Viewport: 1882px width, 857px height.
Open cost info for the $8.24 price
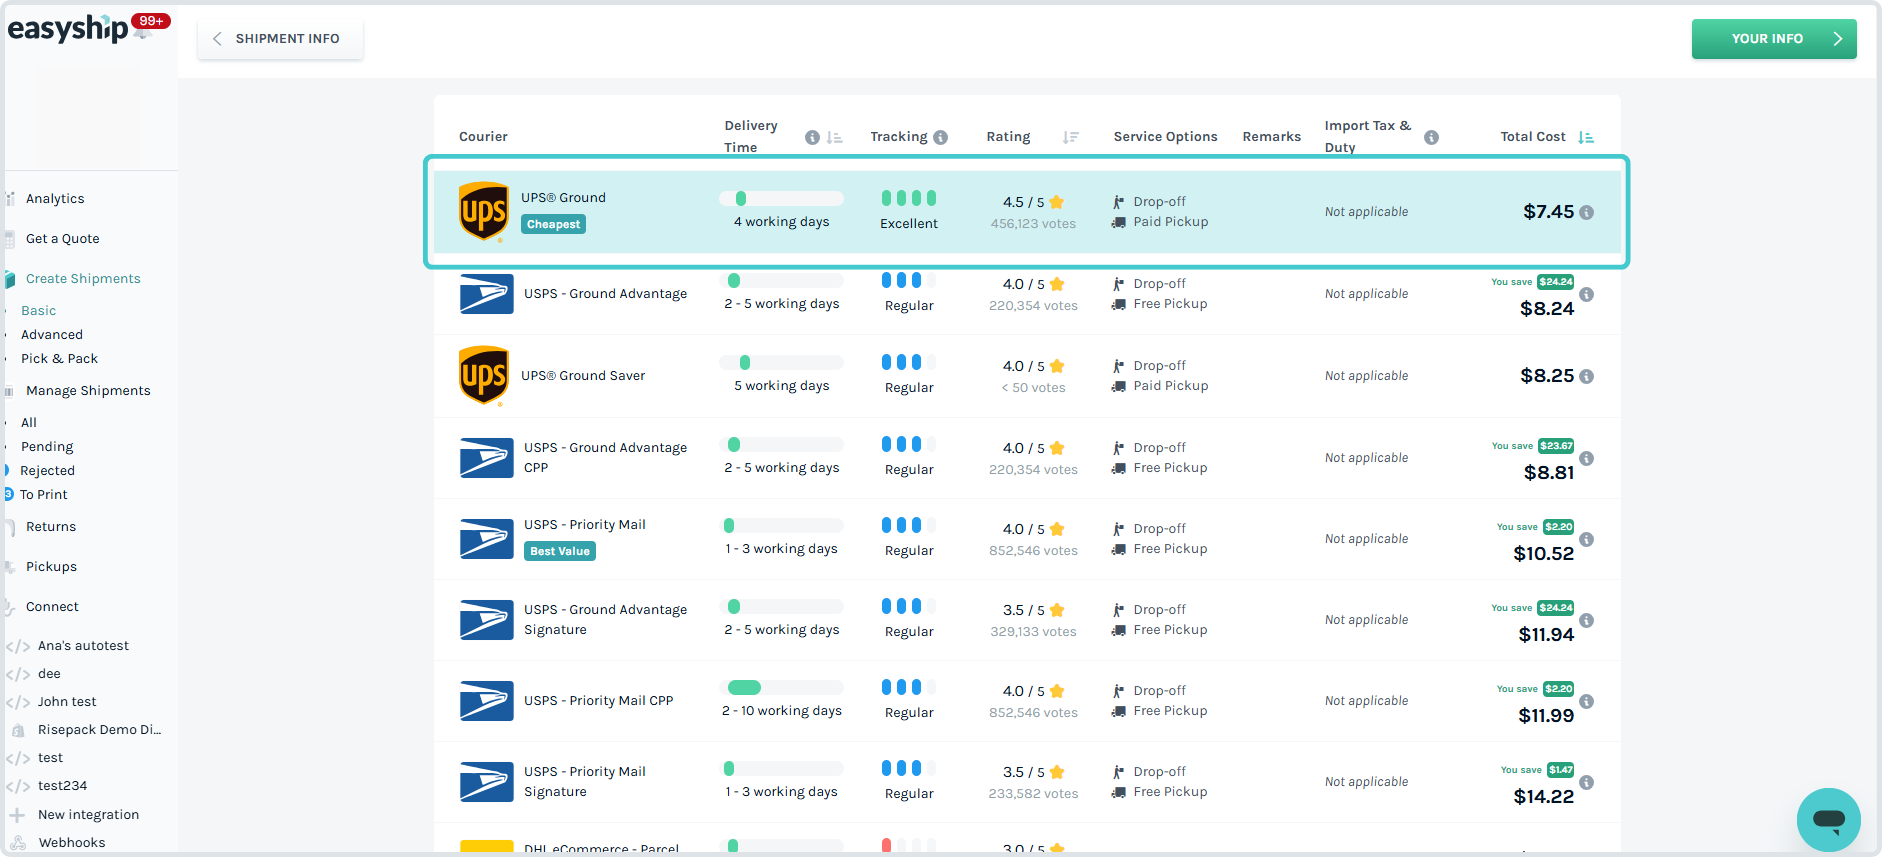click(1586, 295)
